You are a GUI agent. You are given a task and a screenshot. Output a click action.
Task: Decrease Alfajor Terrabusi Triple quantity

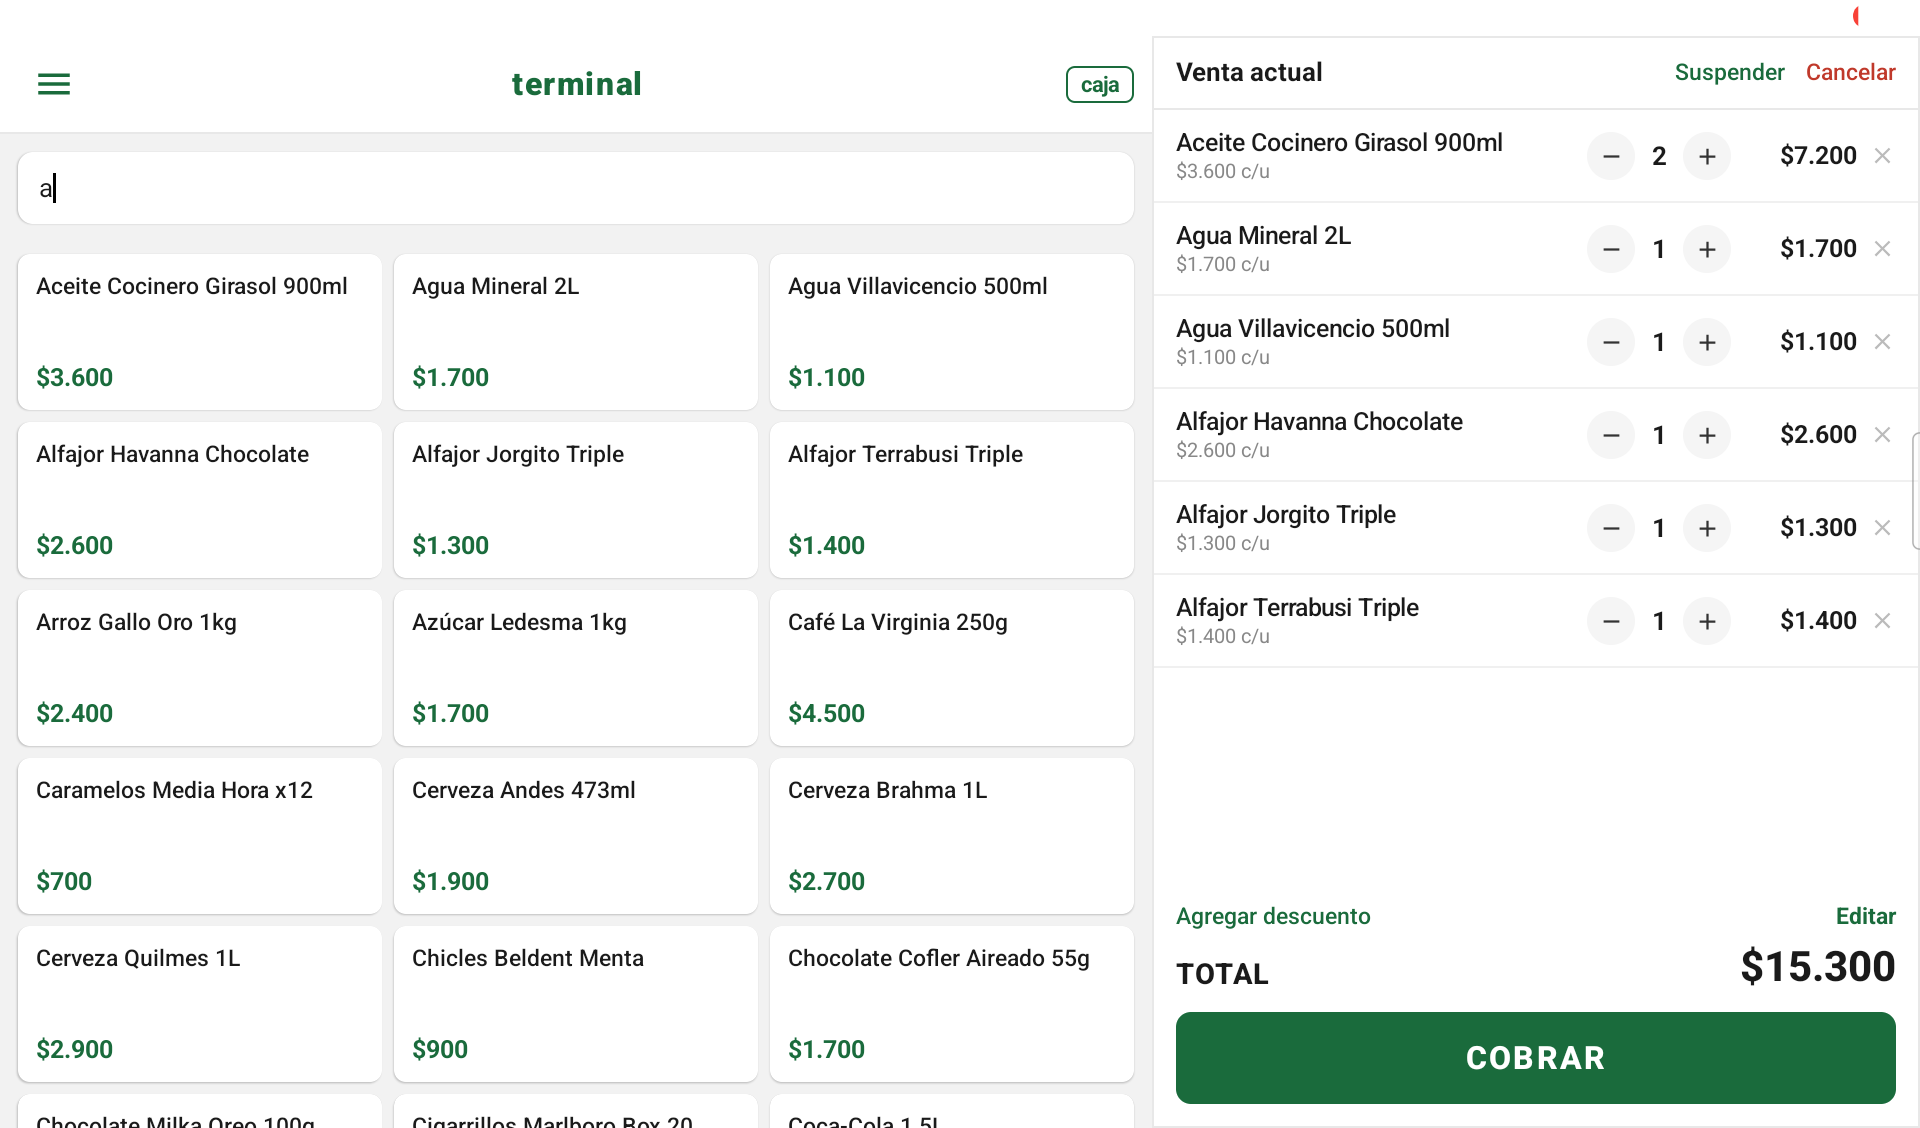click(1611, 621)
